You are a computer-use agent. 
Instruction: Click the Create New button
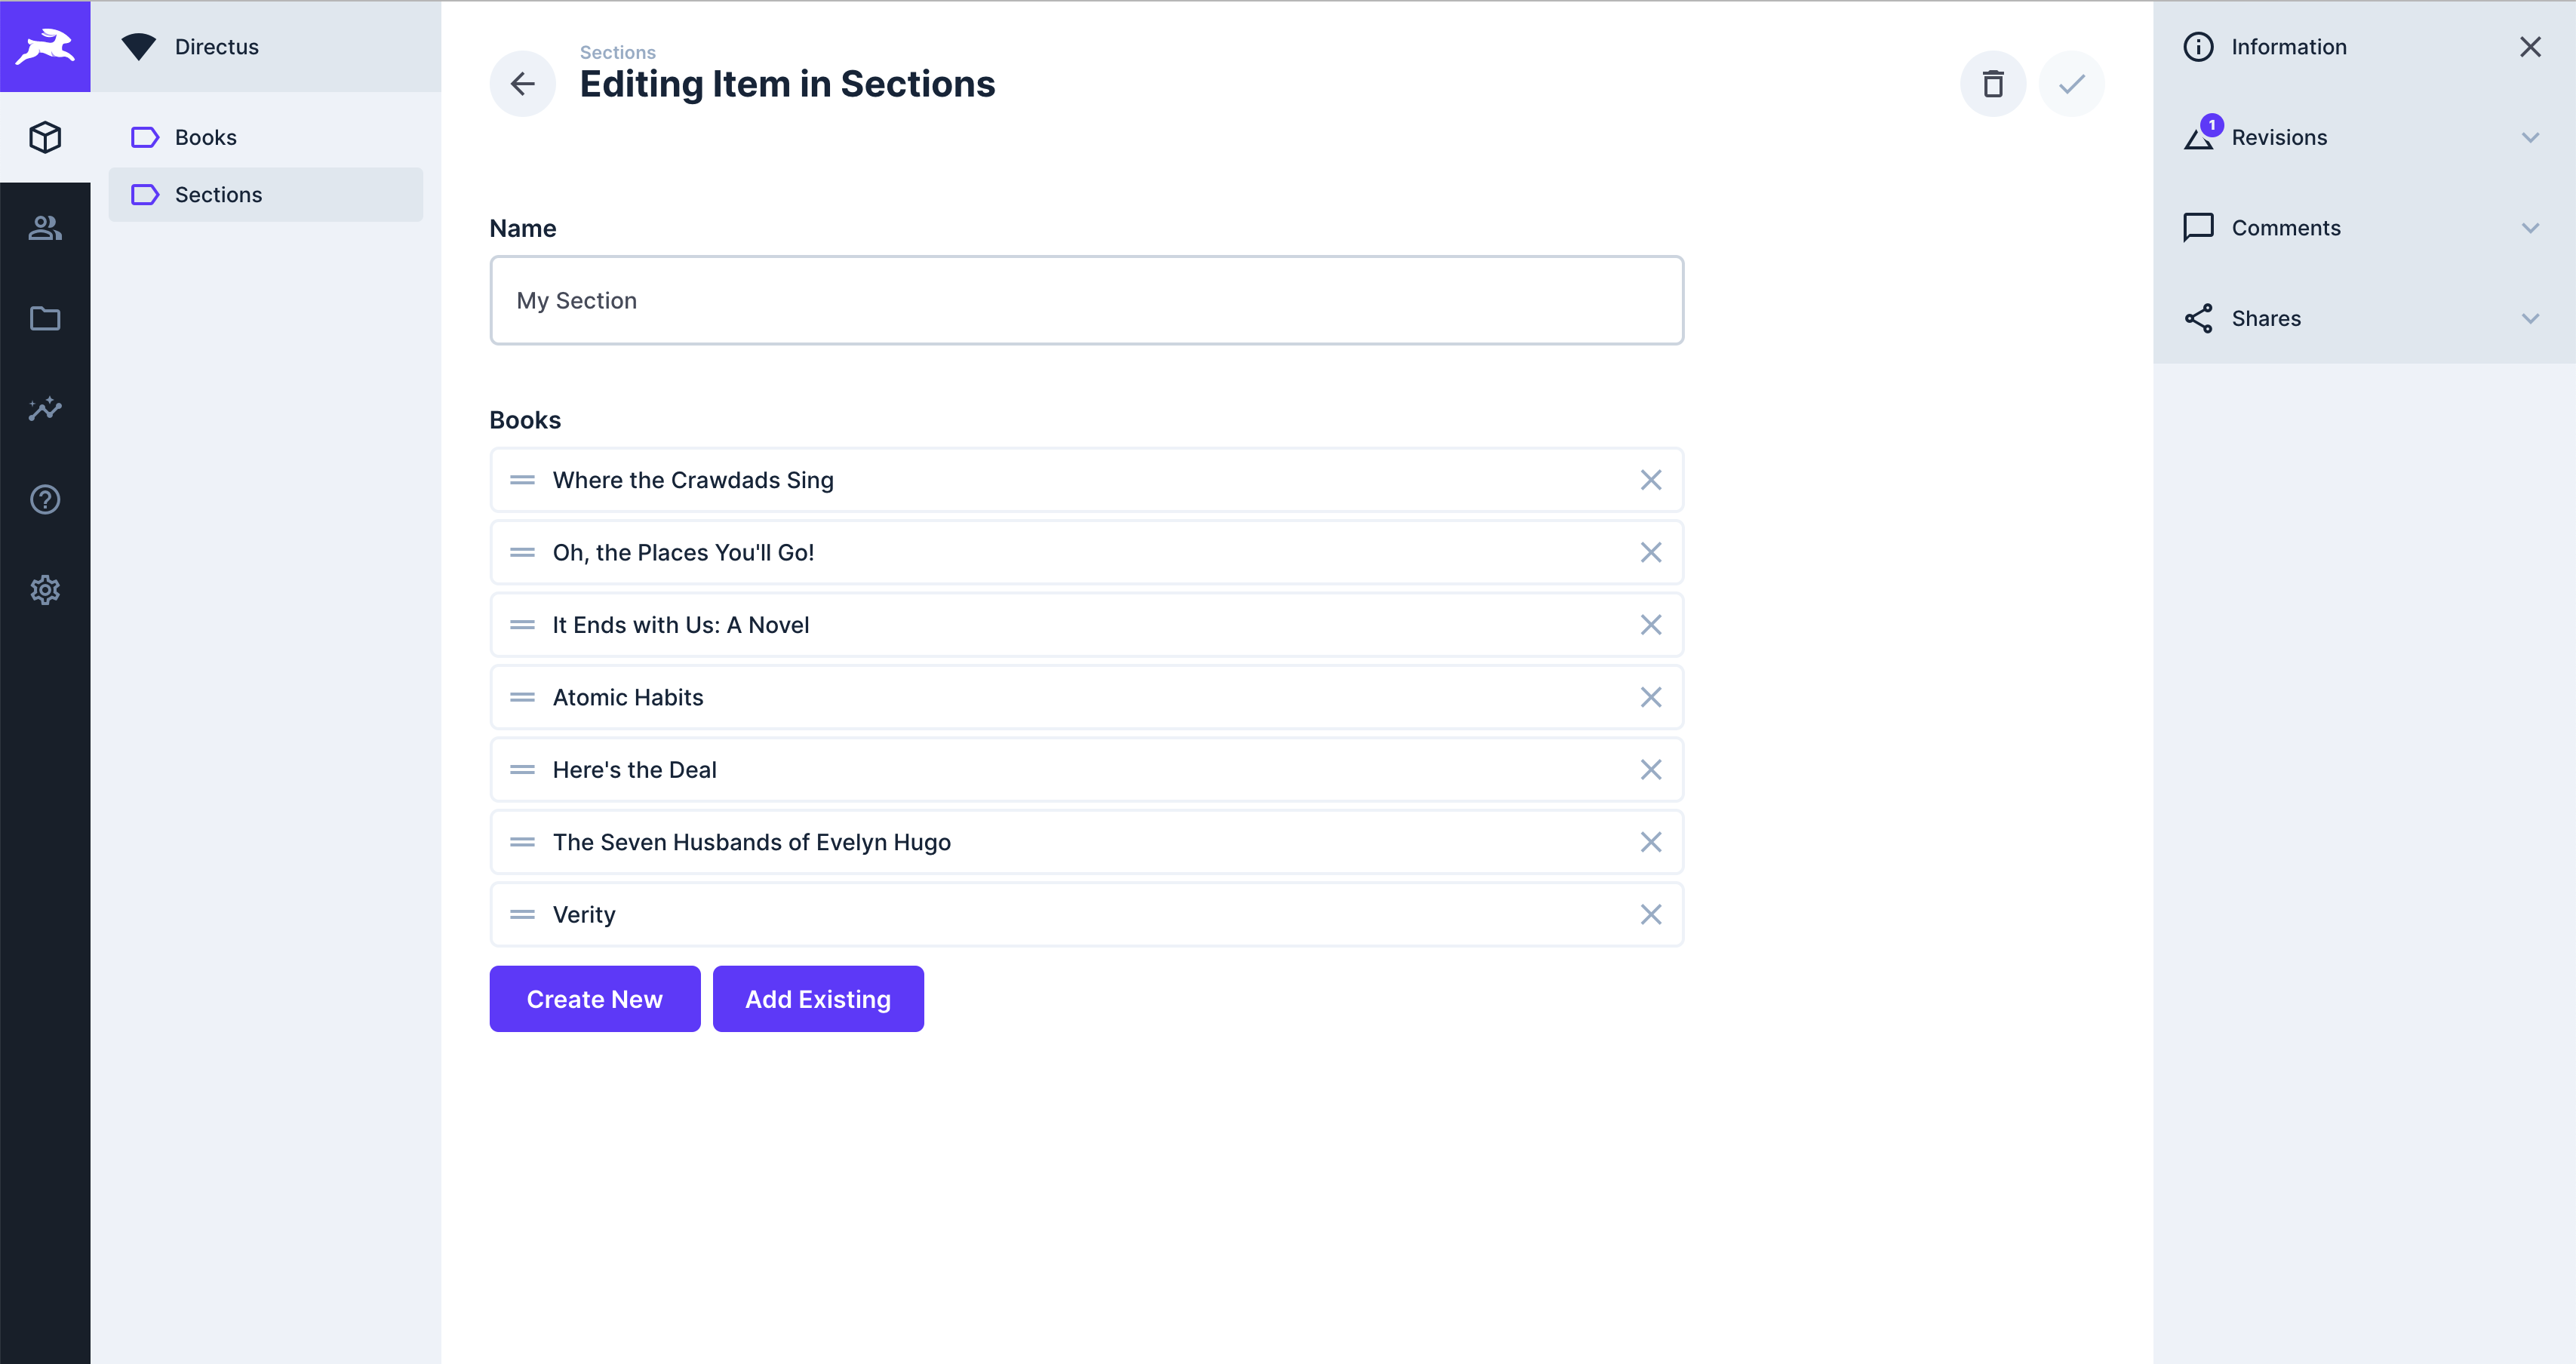(594, 998)
